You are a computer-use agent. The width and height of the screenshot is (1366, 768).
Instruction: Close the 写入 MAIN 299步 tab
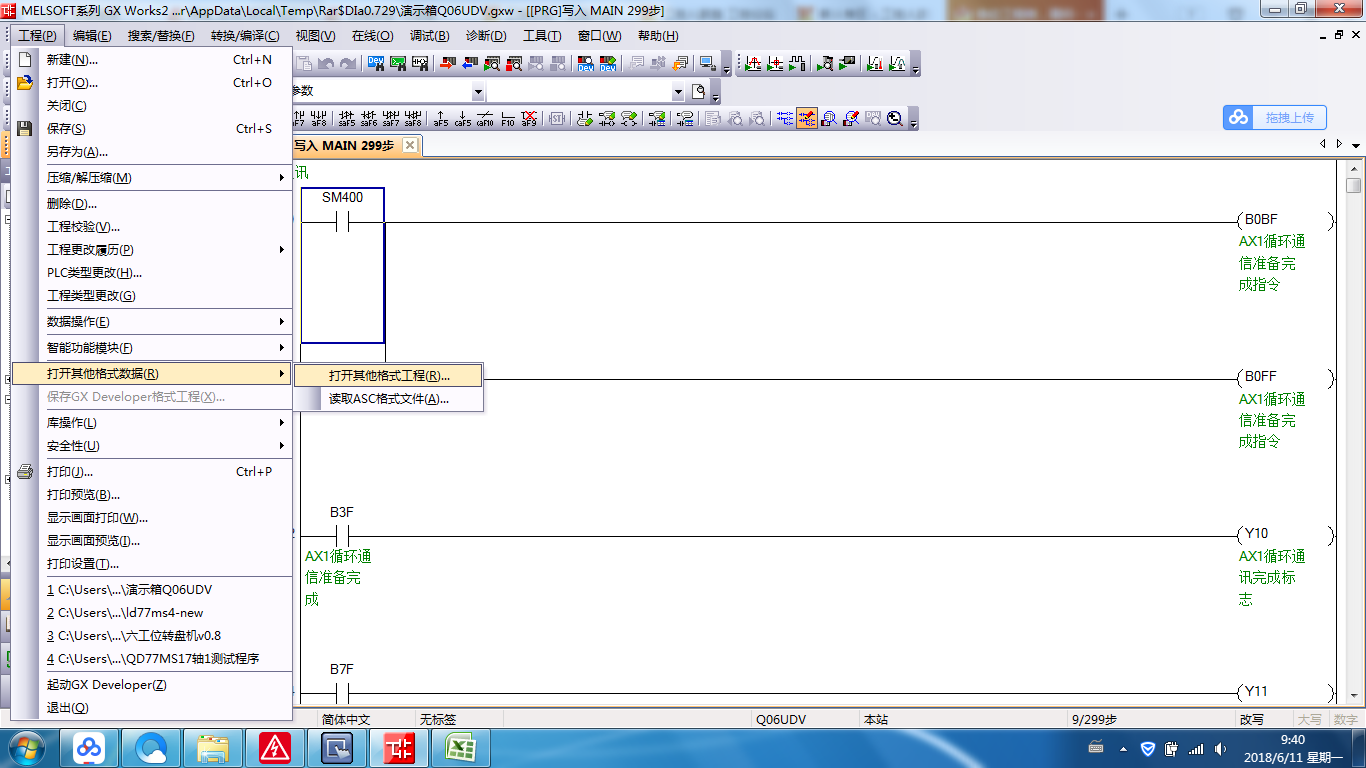[409, 145]
